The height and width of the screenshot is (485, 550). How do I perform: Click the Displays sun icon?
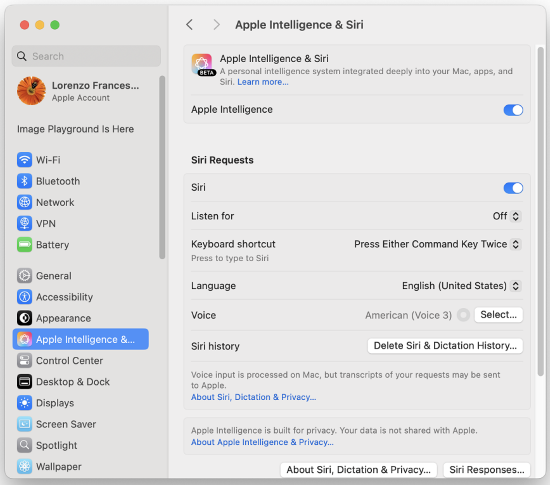[x=24, y=403]
